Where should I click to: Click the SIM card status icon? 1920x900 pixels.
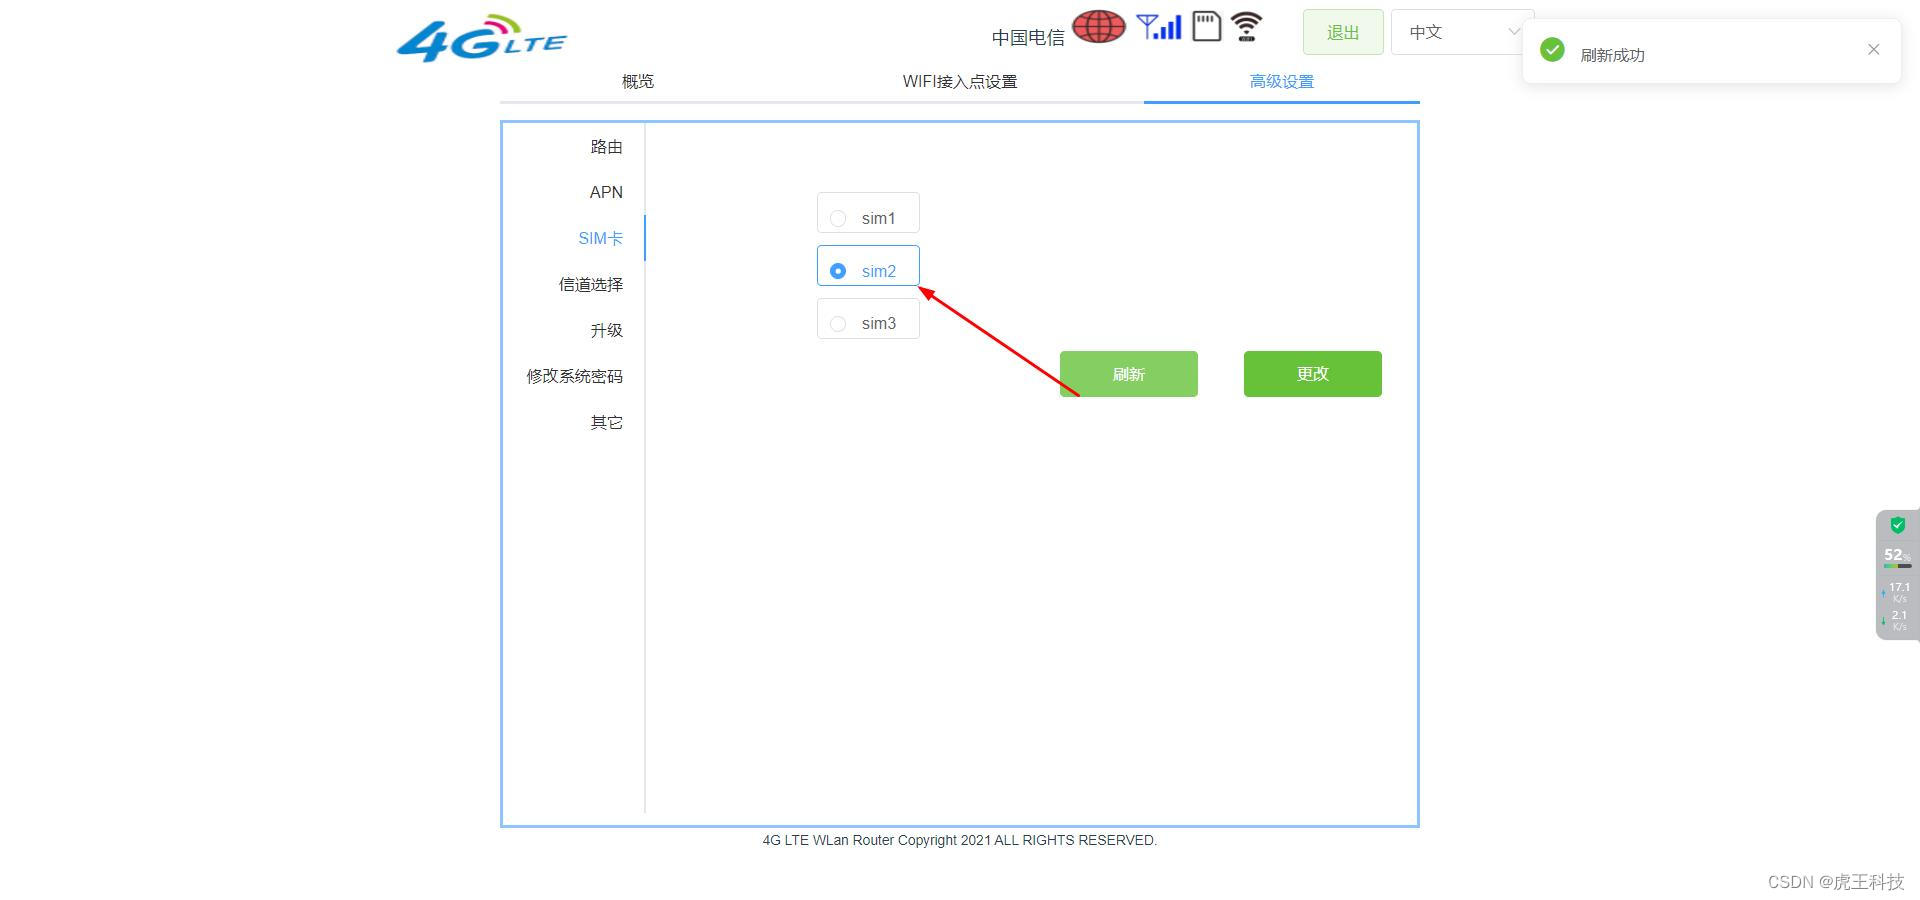pos(1206,27)
